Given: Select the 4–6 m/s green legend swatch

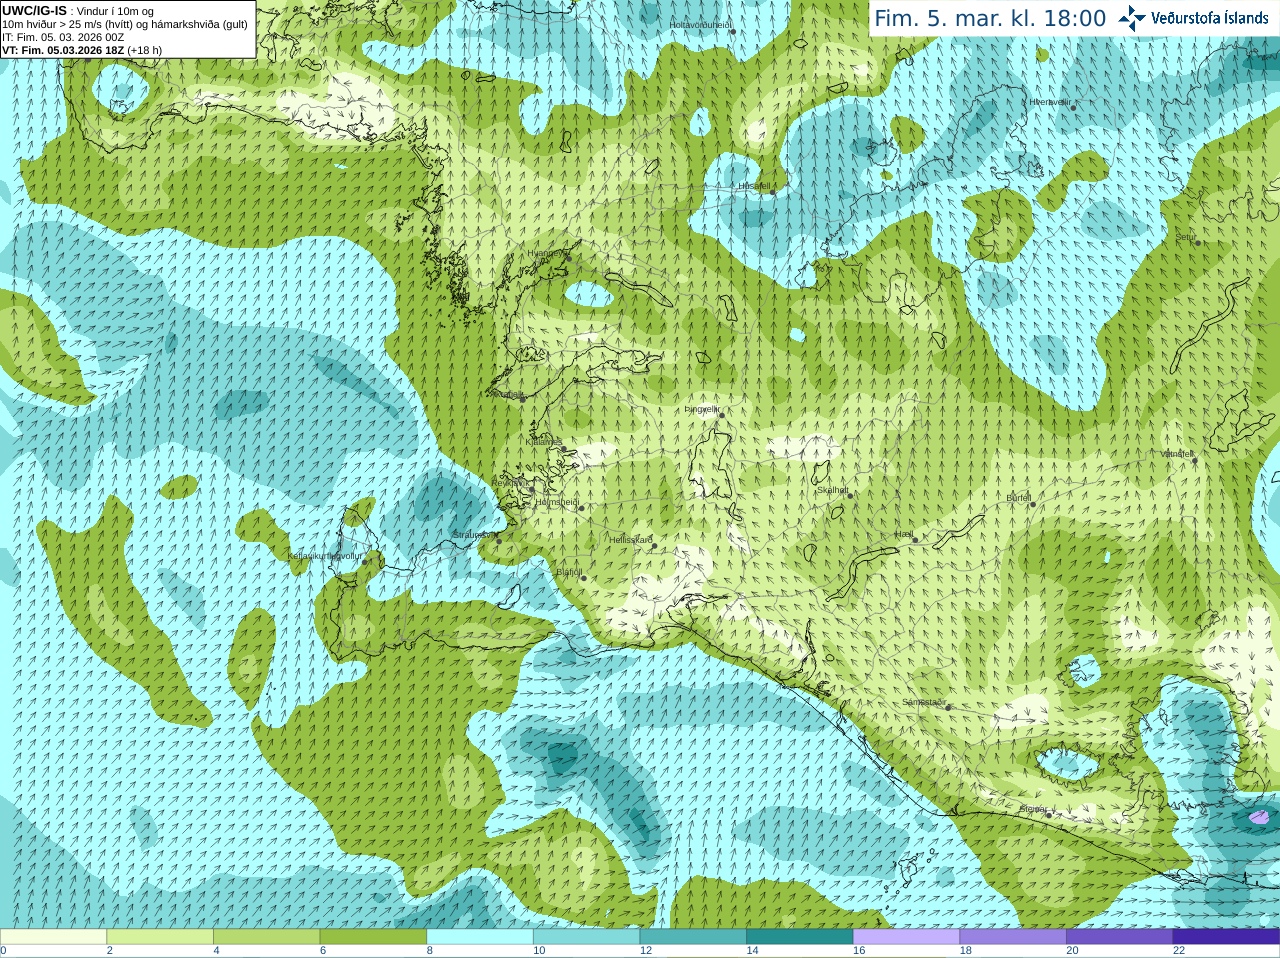Looking at the screenshot, I should coord(266,937).
